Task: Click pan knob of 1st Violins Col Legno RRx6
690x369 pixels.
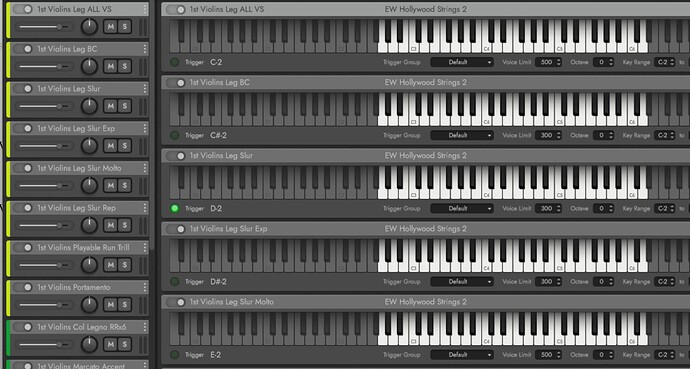Action: pos(89,344)
